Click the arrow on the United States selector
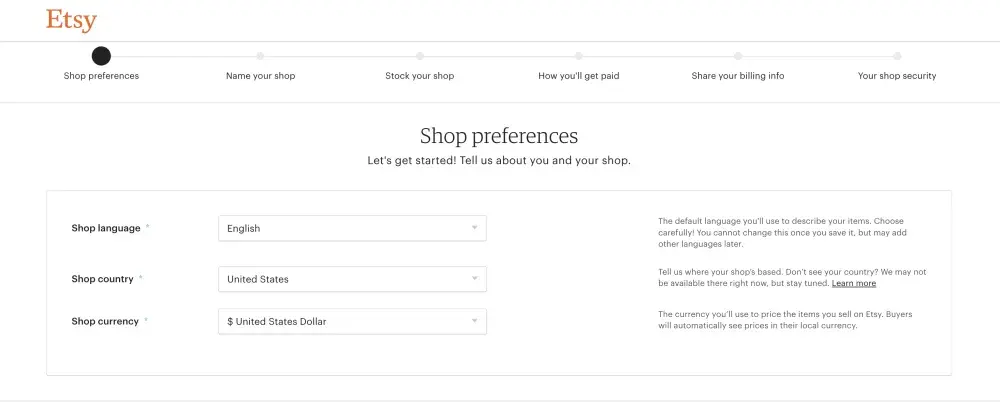 pos(475,279)
